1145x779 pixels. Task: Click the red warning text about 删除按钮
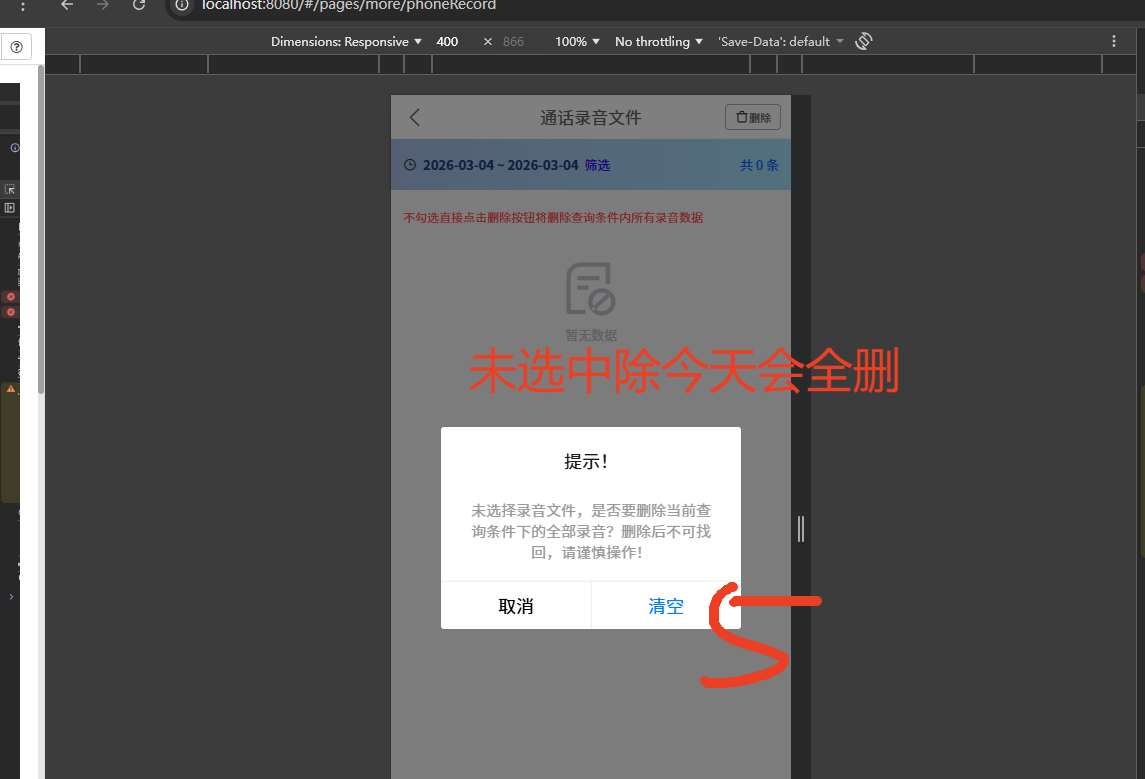[554, 218]
